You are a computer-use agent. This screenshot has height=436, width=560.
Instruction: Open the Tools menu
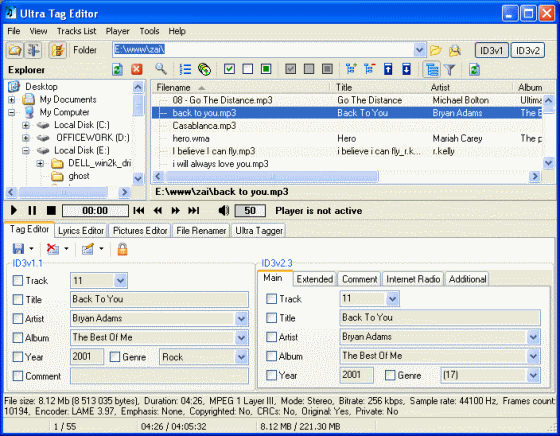[149, 31]
